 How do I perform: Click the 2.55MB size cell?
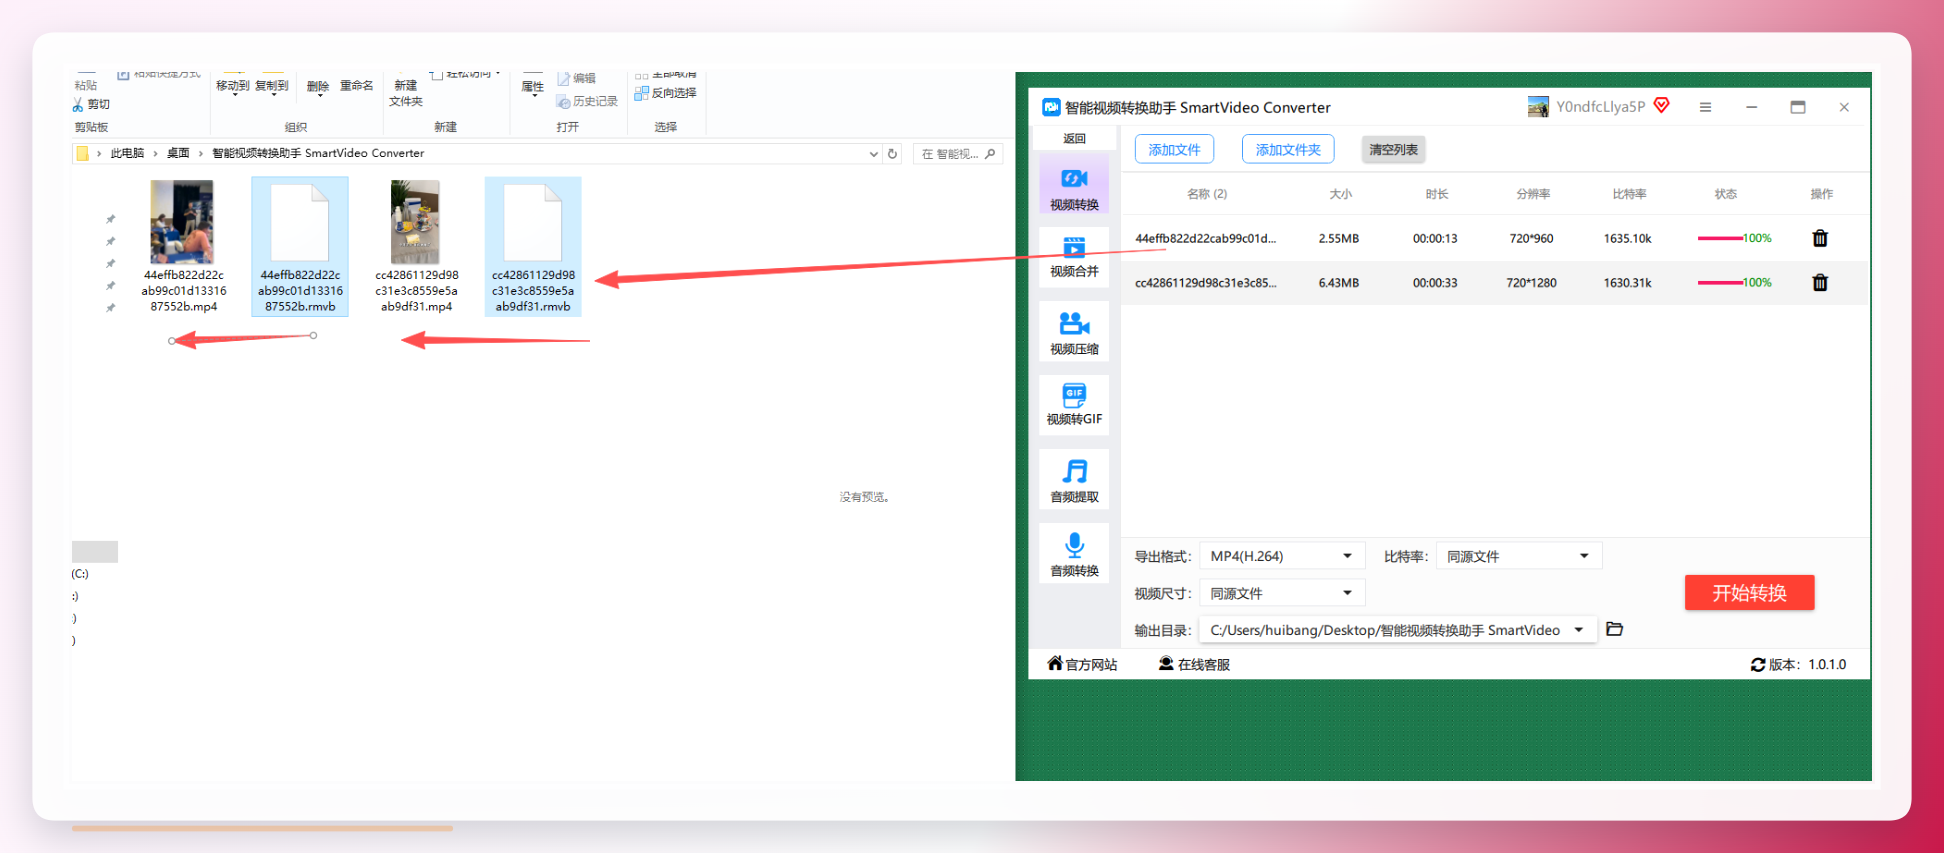1338,239
